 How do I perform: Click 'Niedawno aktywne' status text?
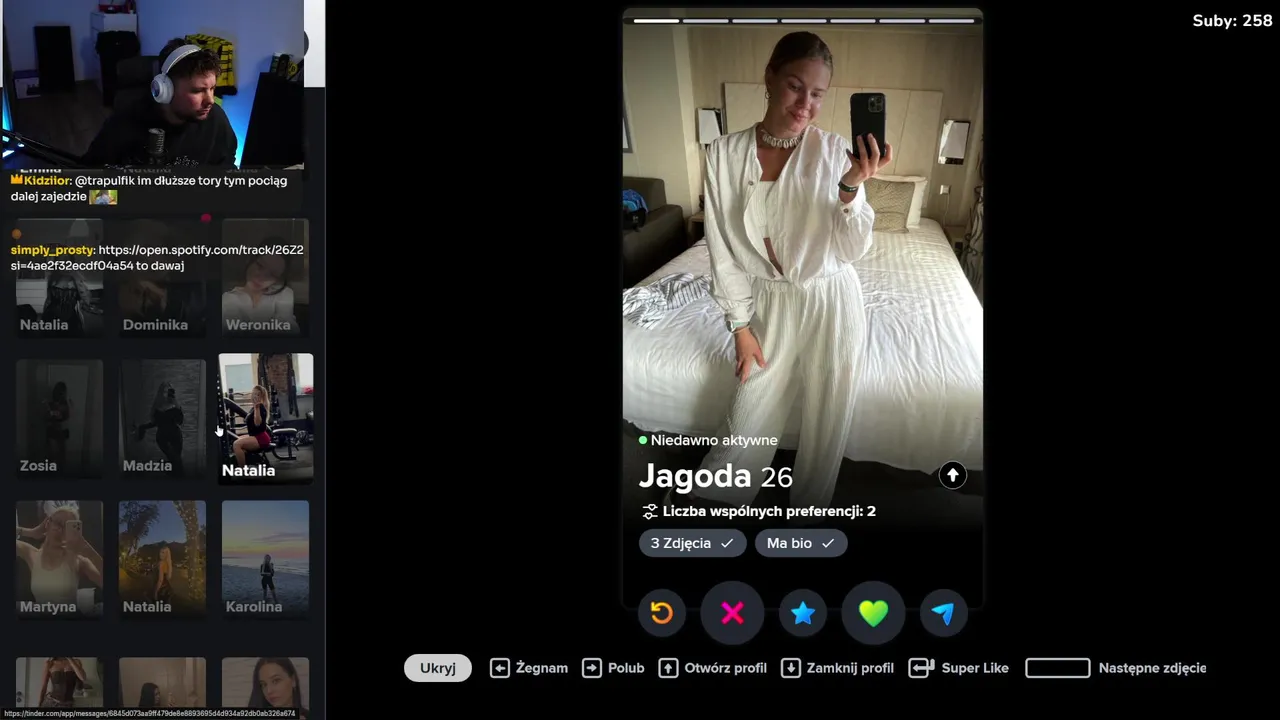coord(714,440)
